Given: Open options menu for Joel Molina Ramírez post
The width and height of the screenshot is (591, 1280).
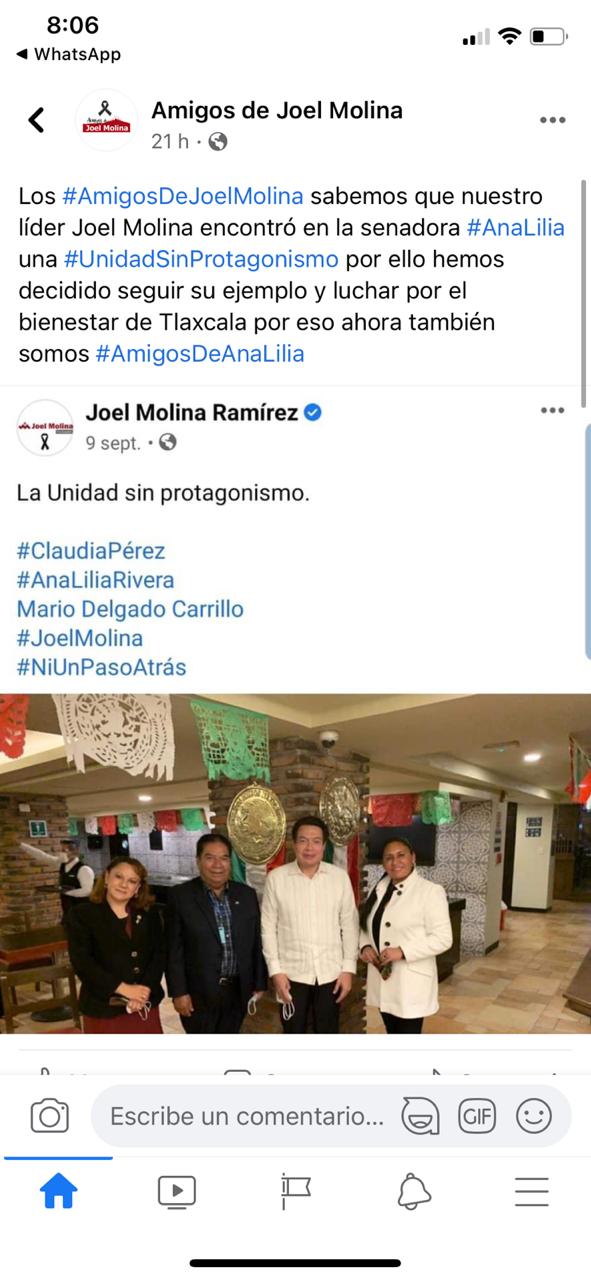Looking at the screenshot, I should pos(552,411).
